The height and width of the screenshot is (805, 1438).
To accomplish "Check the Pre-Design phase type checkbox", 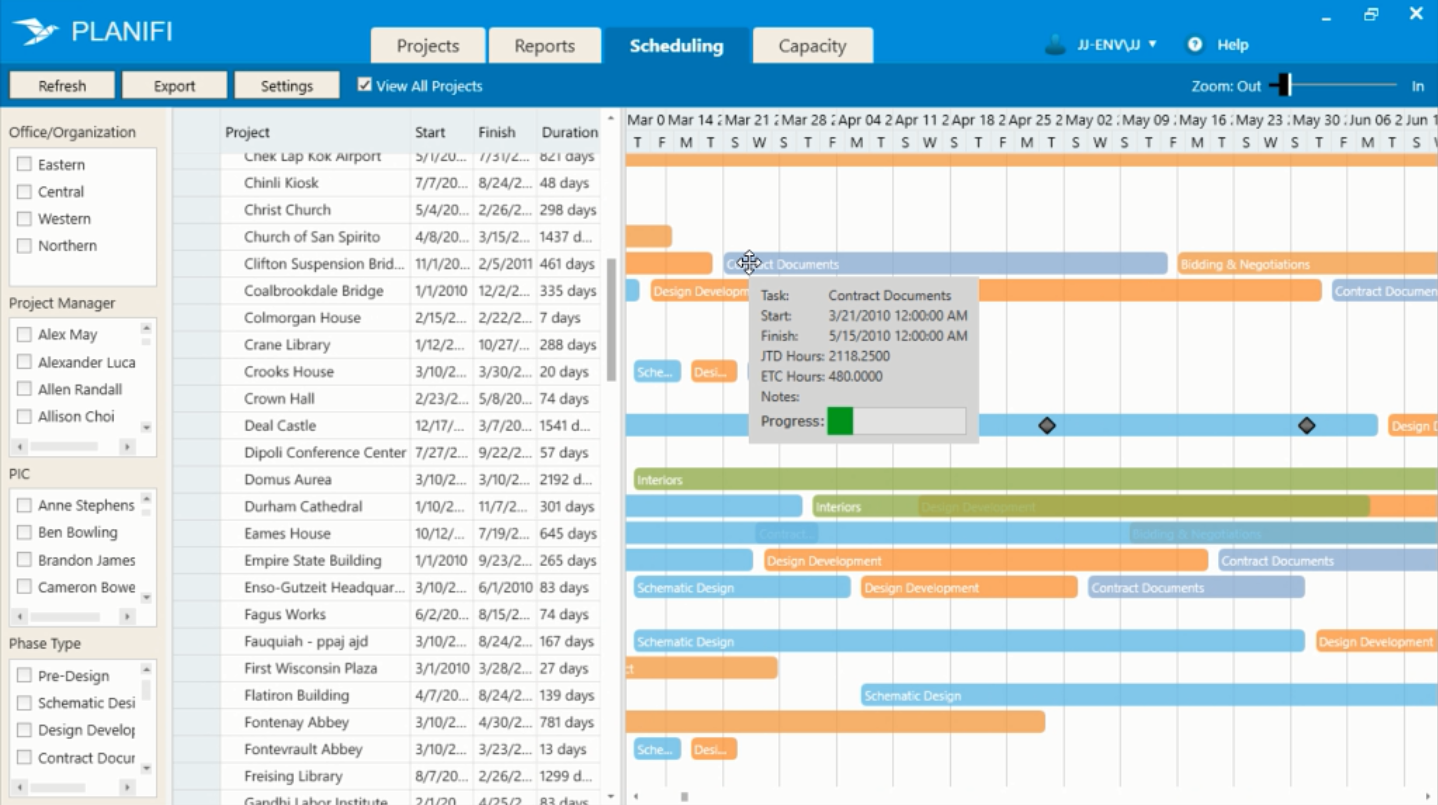I will [x=24, y=676].
